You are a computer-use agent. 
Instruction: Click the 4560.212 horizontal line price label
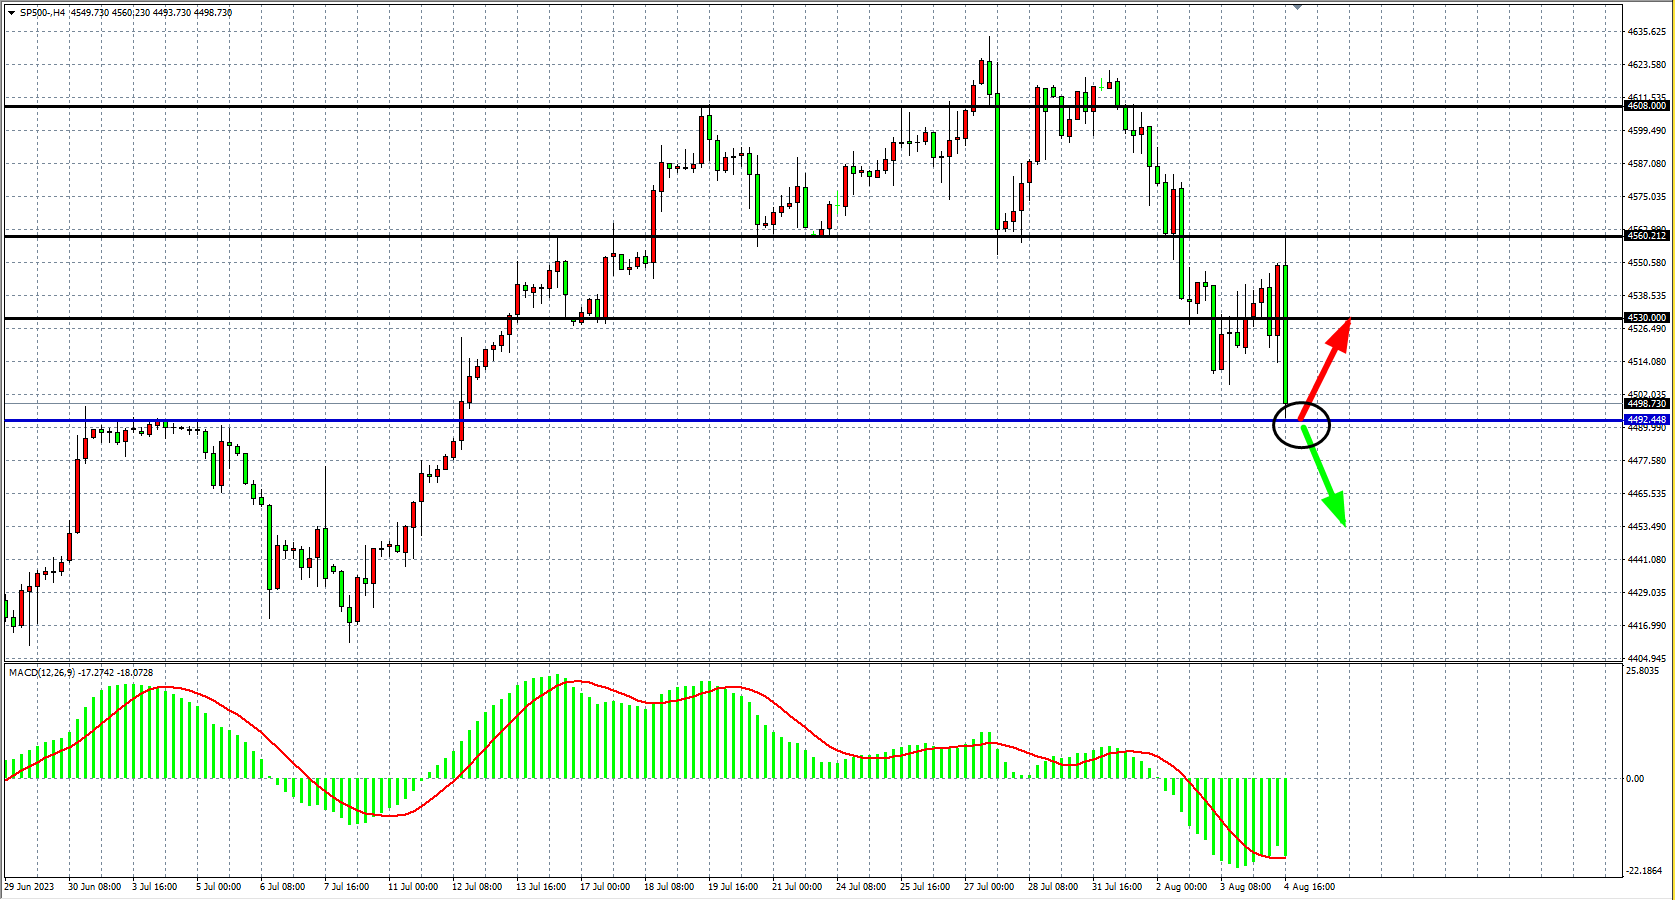[x=1646, y=235]
